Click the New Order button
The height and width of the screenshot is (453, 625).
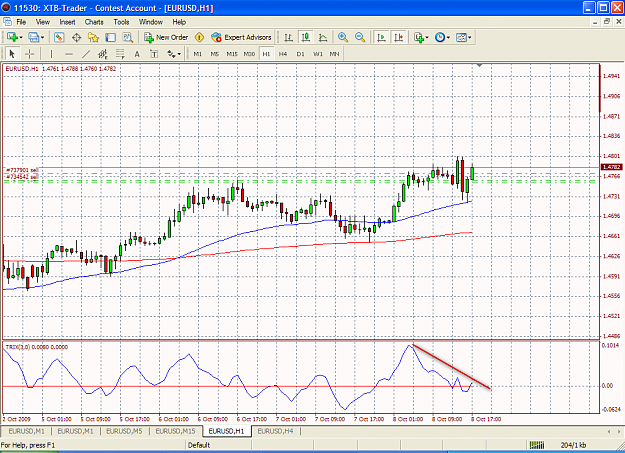tap(166, 37)
